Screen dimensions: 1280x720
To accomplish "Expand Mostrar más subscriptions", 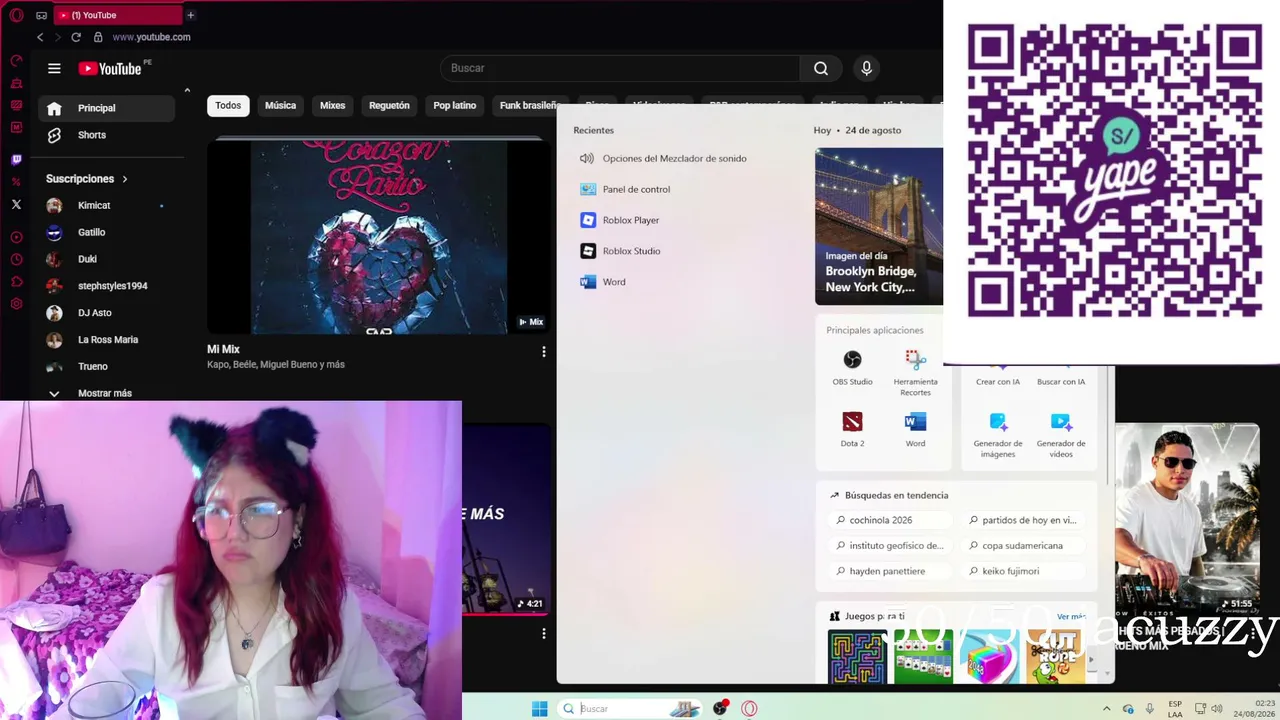I will tap(91, 393).
